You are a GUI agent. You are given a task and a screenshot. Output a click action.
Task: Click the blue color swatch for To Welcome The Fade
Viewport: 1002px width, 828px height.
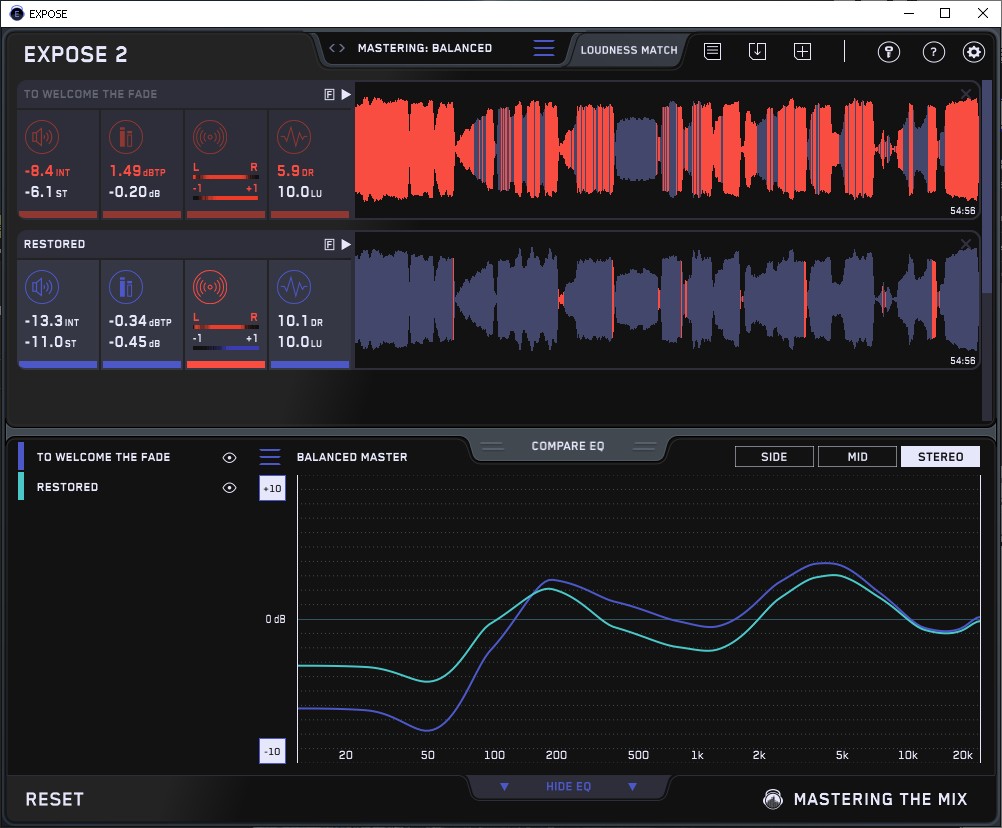21,457
